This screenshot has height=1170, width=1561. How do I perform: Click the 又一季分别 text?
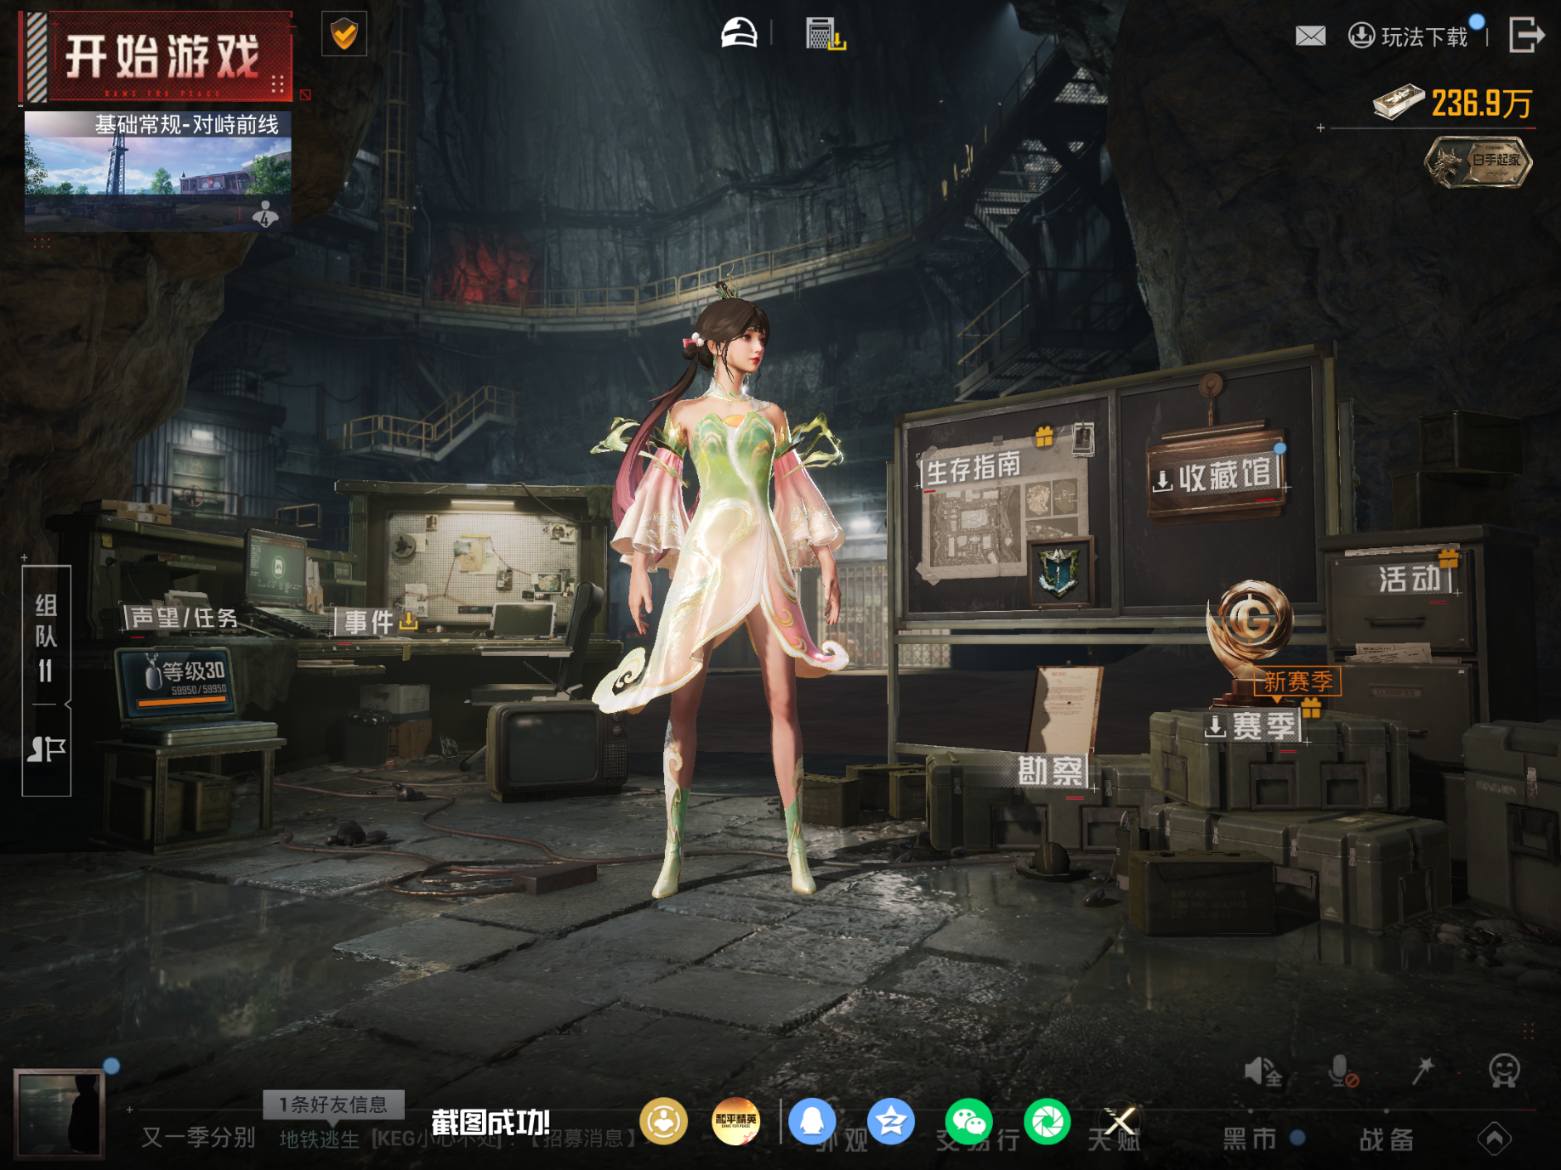[198, 1138]
